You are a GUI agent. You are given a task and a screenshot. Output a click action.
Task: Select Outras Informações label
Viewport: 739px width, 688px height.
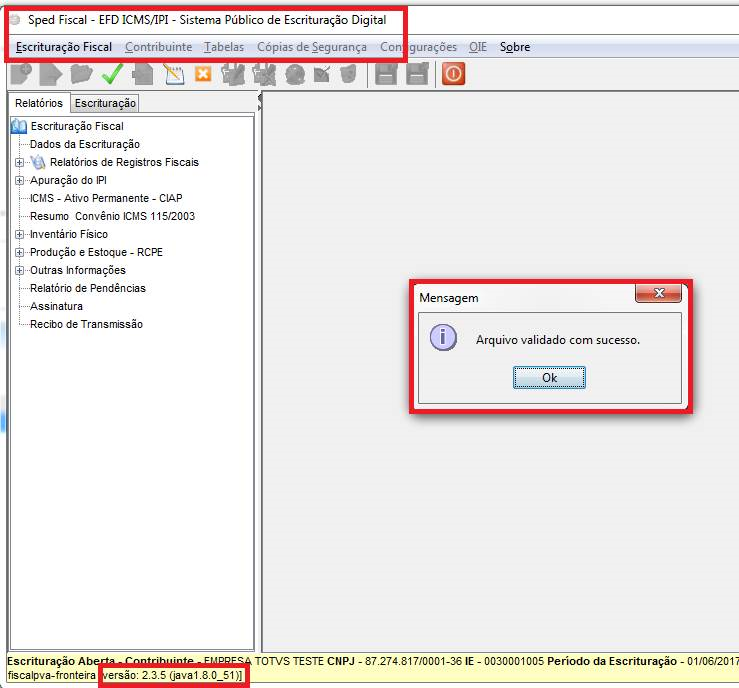[x=78, y=270]
